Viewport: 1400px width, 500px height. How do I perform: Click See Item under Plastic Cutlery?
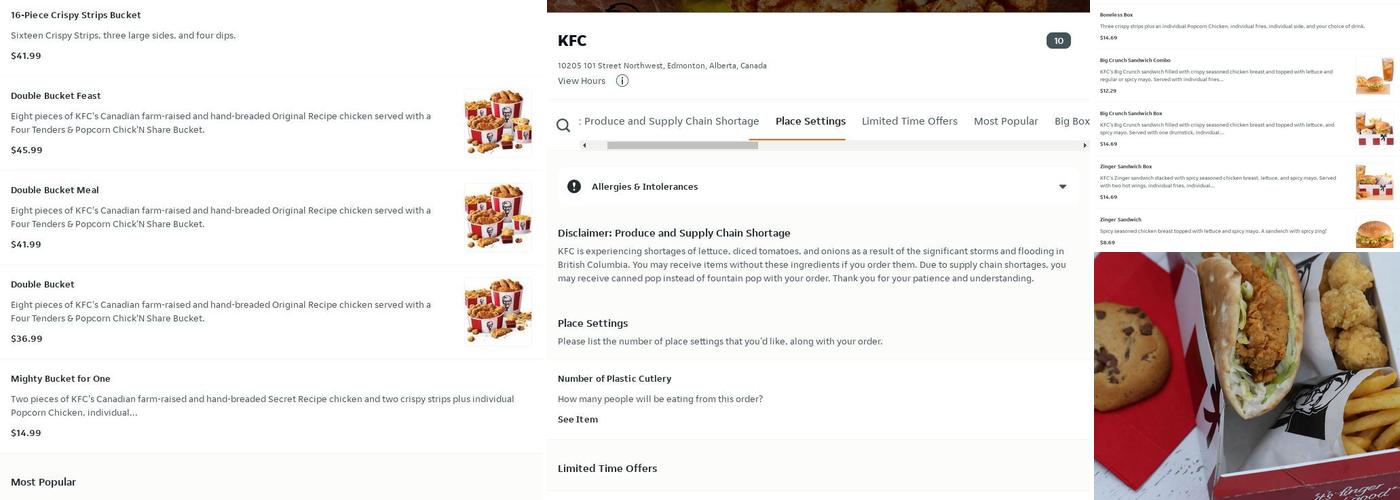(578, 420)
